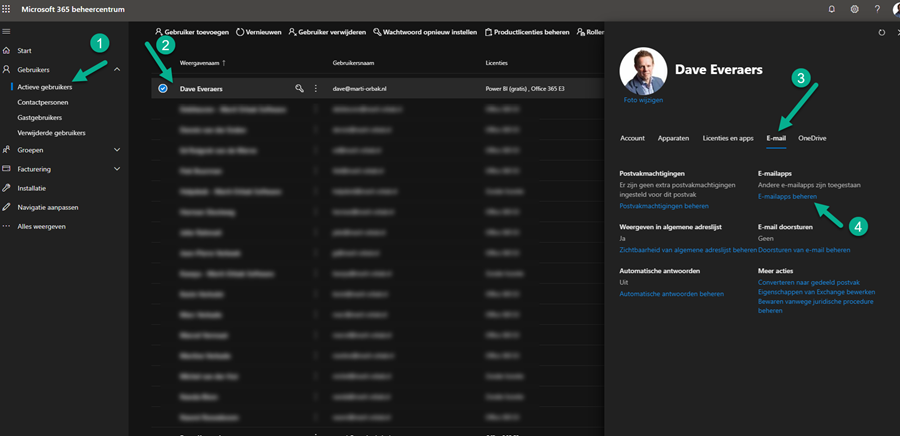
Task: Click the Installatie wrench icon
Action: click(x=6, y=188)
